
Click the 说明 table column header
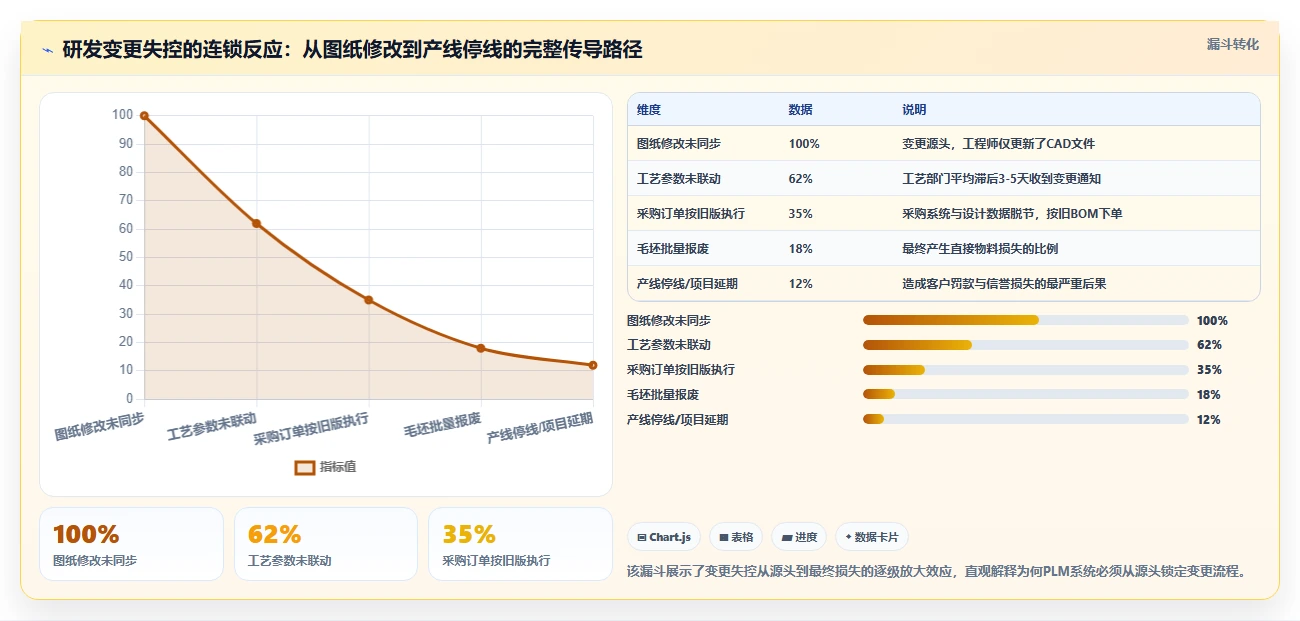(x=914, y=110)
